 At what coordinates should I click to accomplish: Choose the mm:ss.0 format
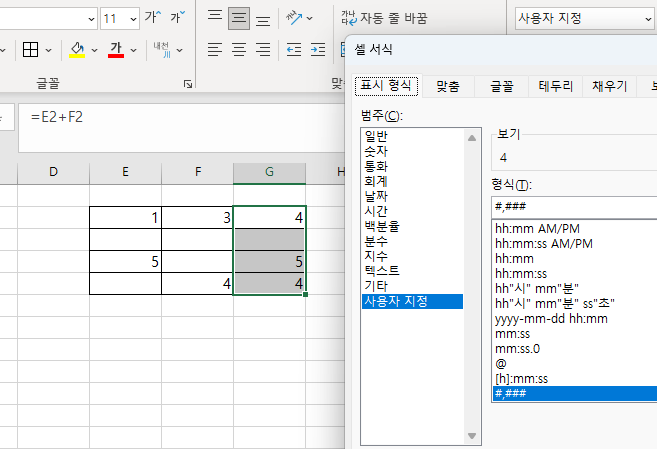[575, 349]
